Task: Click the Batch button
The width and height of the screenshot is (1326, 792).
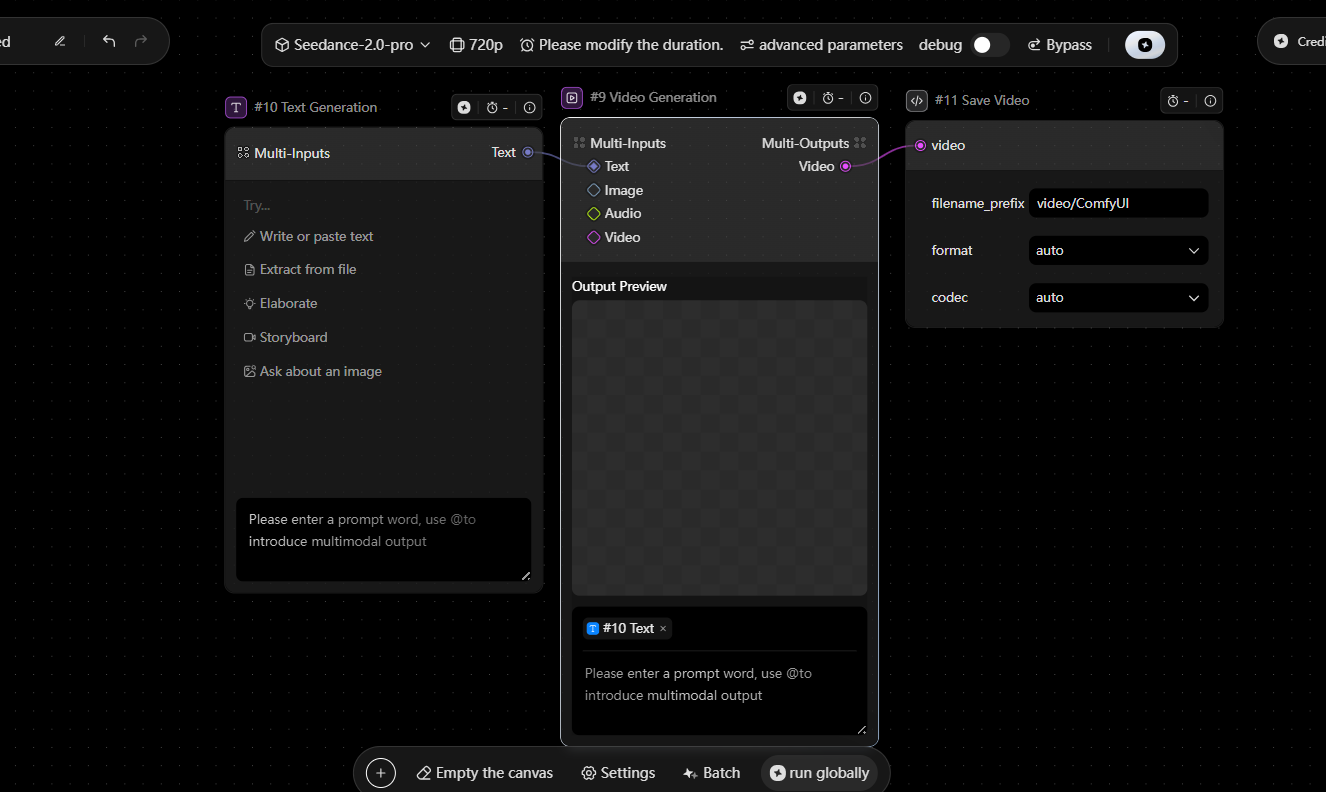Action: (711, 773)
